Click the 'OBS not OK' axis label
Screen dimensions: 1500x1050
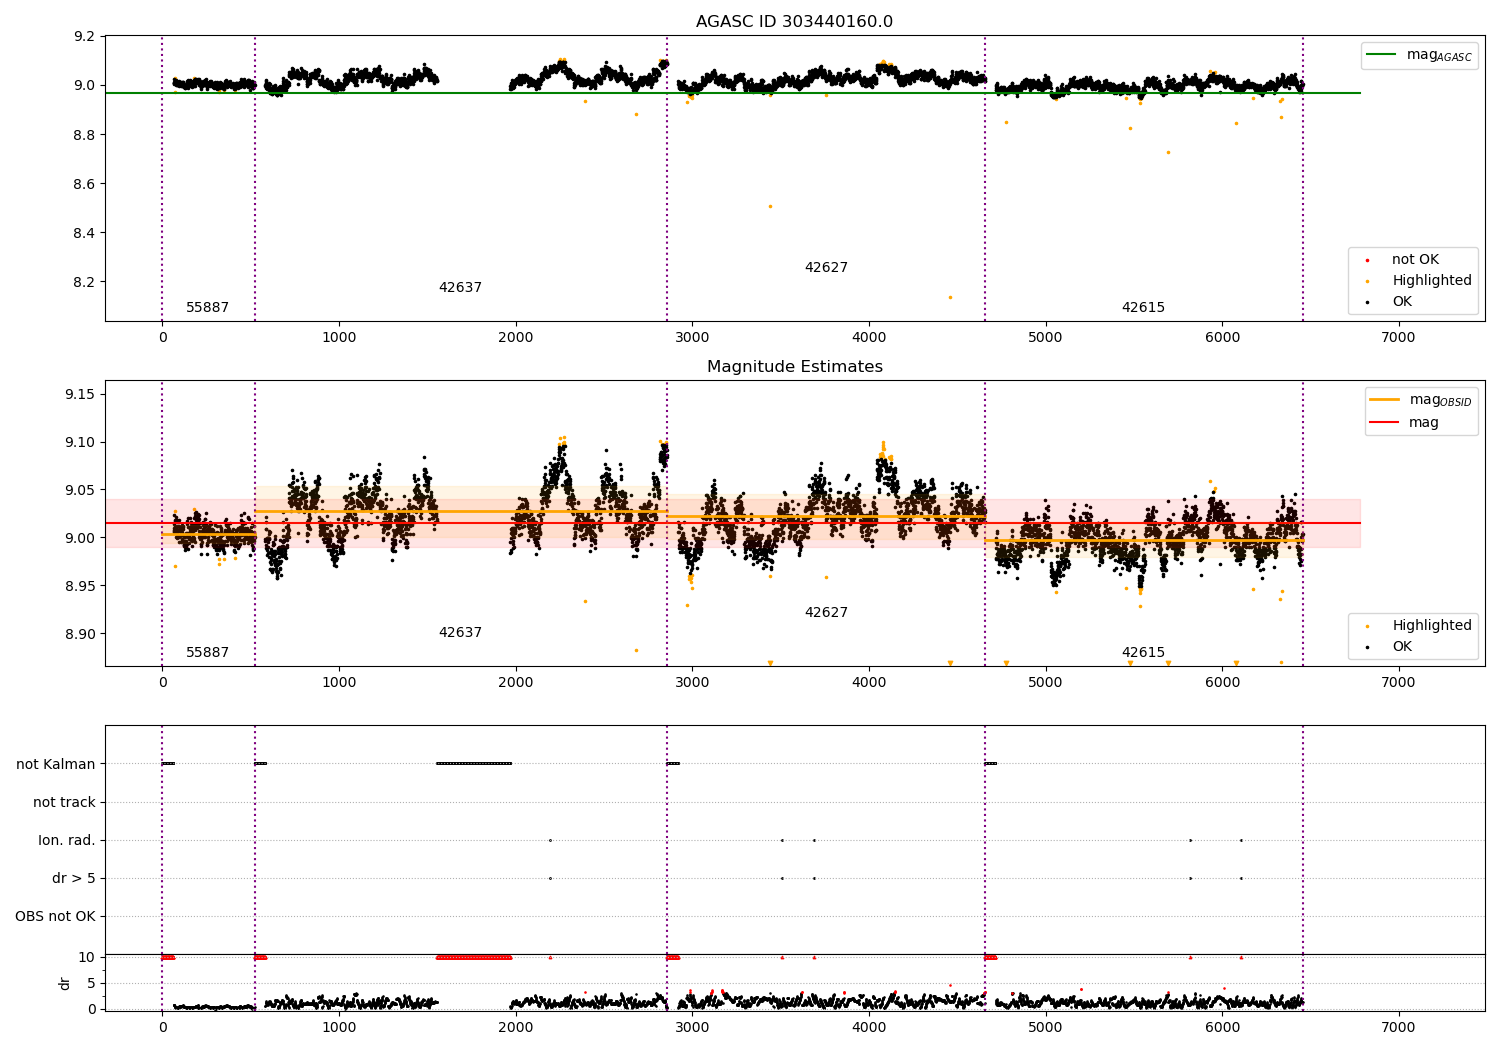point(55,917)
